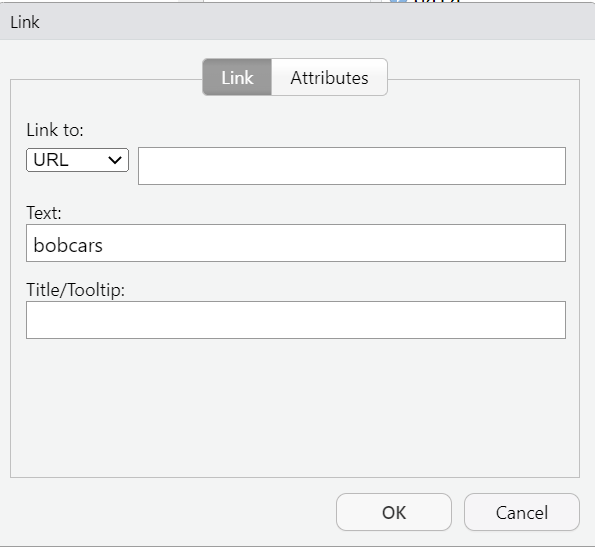Click into the Text field containing bobcars
The width and height of the screenshot is (595, 547).
[x=296, y=243]
